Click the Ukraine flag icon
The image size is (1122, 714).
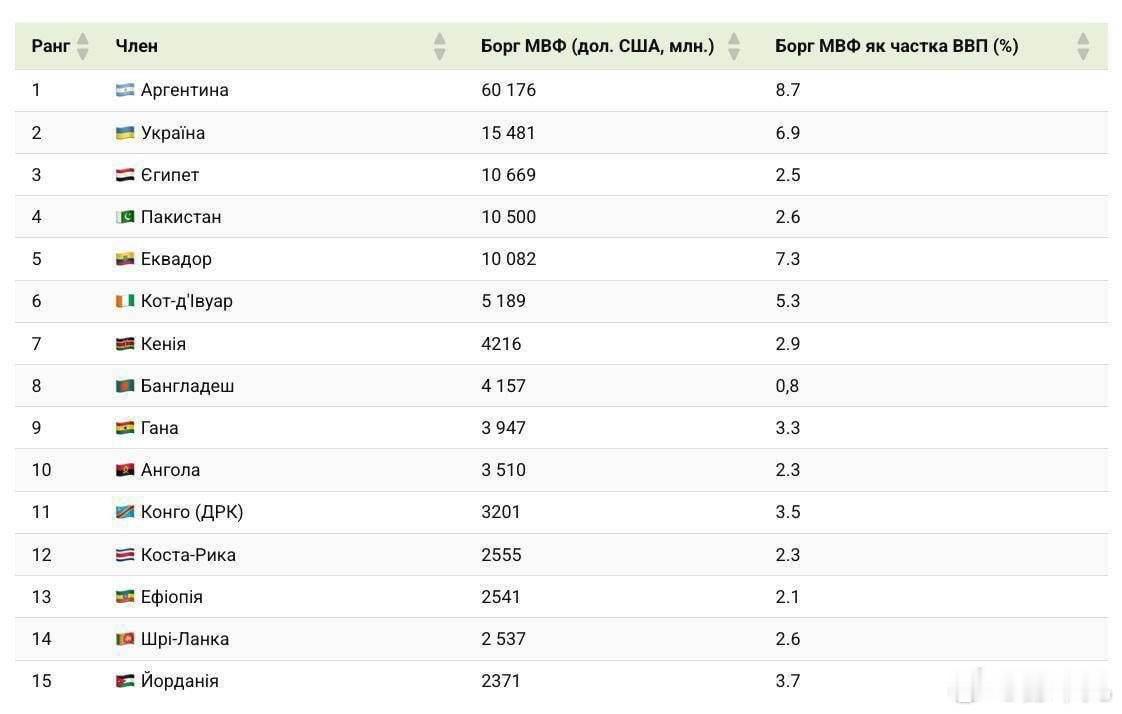coord(124,132)
